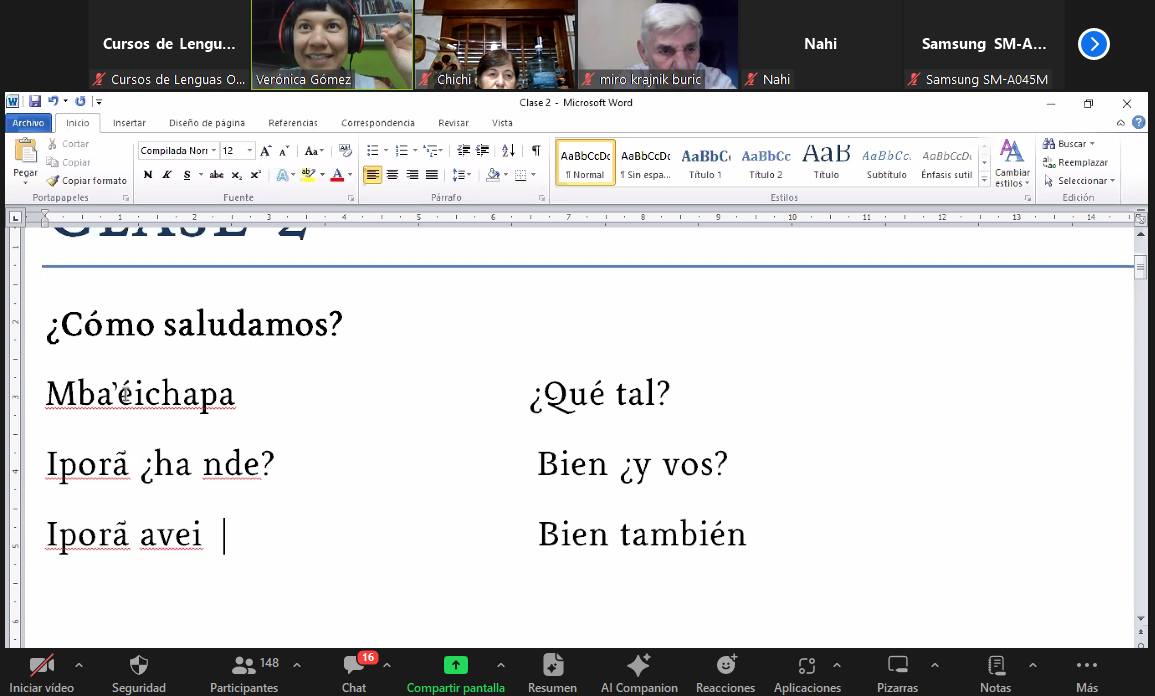
Task: Show next participants with blue arrow
Action: [x=1094, y=44]
